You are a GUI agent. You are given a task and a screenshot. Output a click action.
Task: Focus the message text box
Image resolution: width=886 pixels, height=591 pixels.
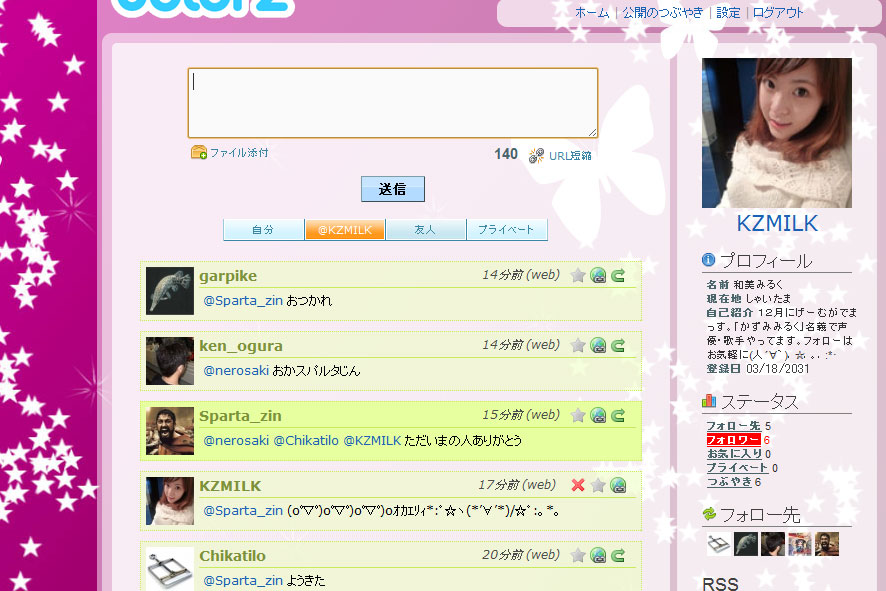point(392,103)
